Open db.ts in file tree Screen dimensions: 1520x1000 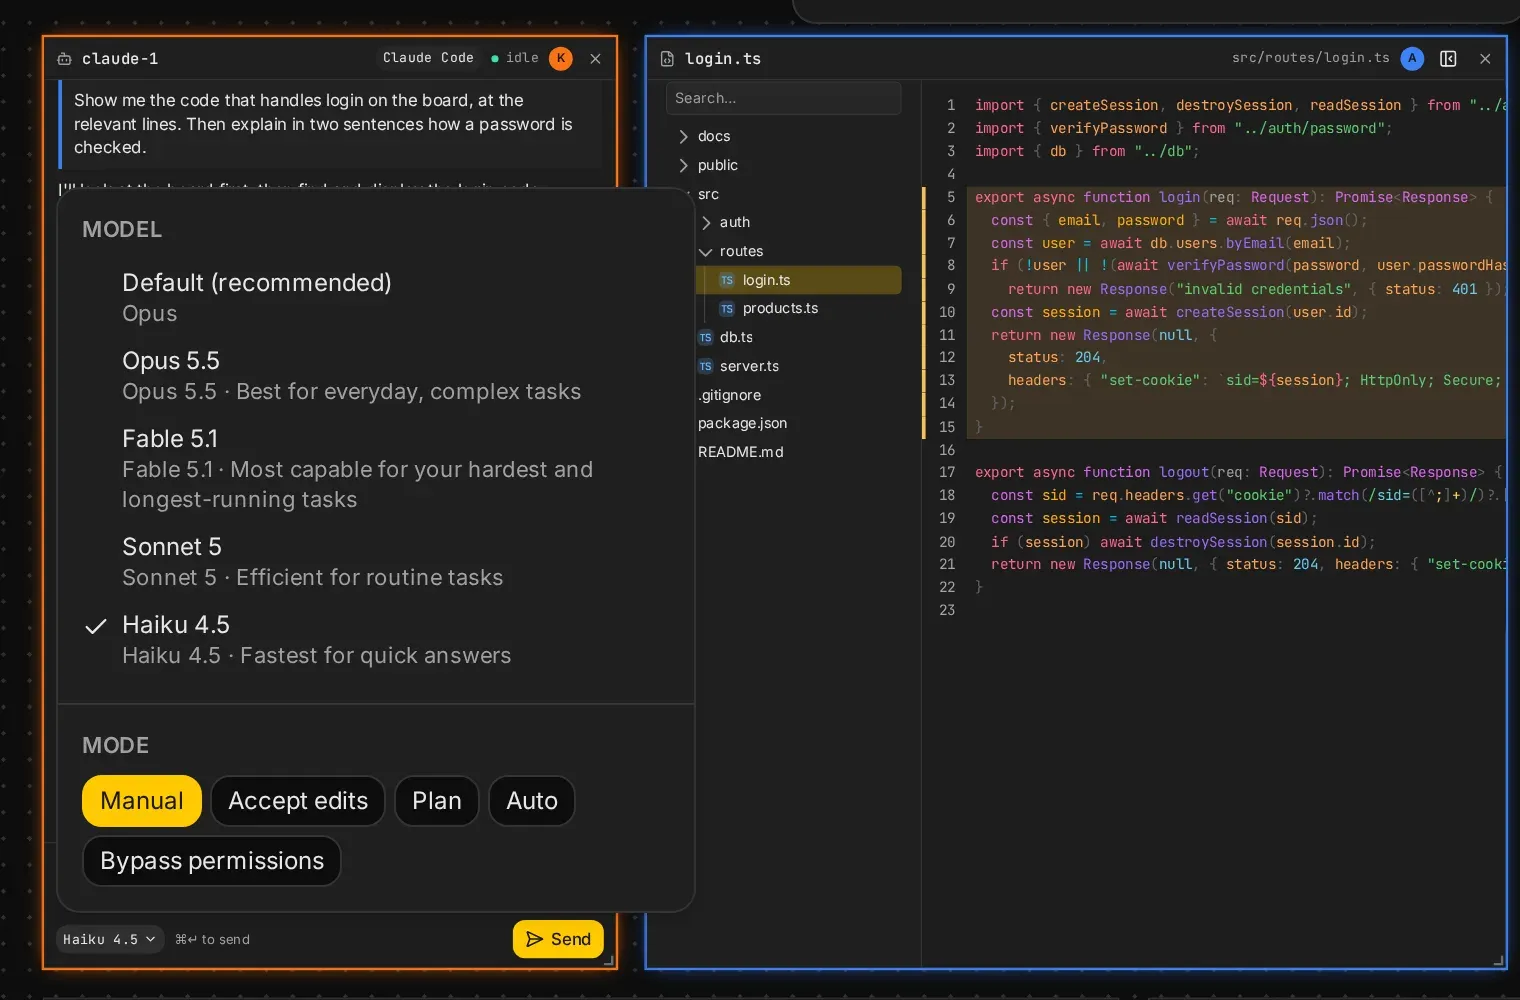(800, 338)
